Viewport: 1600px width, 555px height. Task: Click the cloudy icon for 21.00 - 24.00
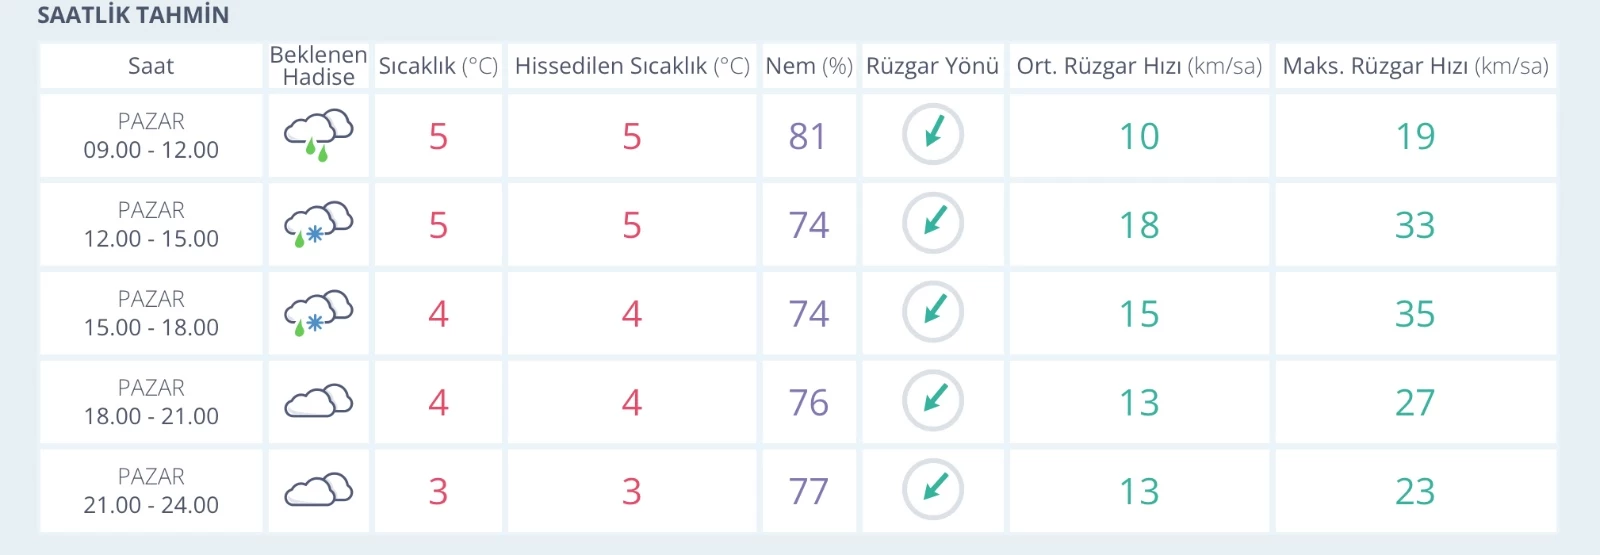click(319, 490)
